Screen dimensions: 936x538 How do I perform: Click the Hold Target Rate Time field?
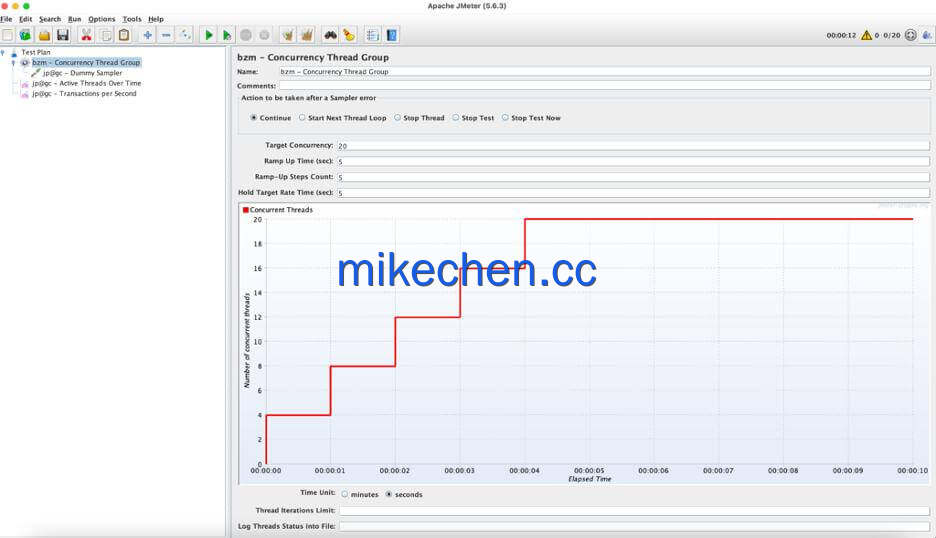click(x=633, y=193)
